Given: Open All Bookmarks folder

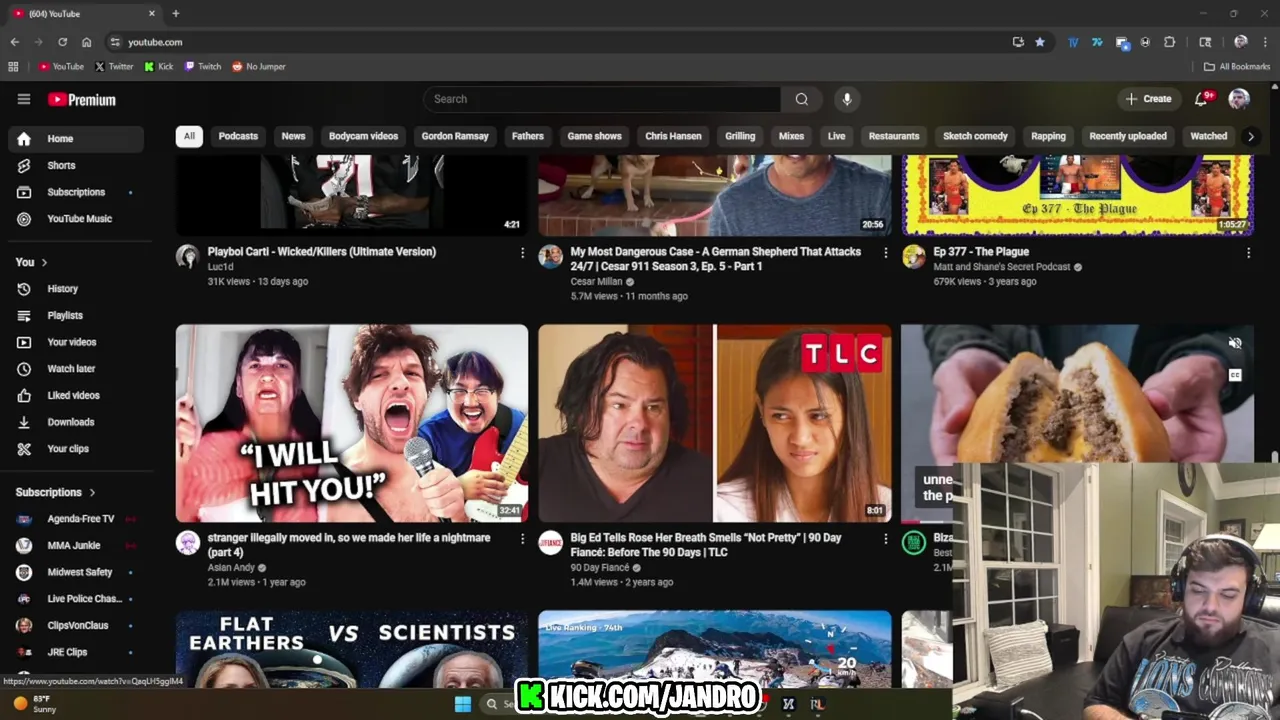Looking at the screenshot, I should [x=1237, y=66].
